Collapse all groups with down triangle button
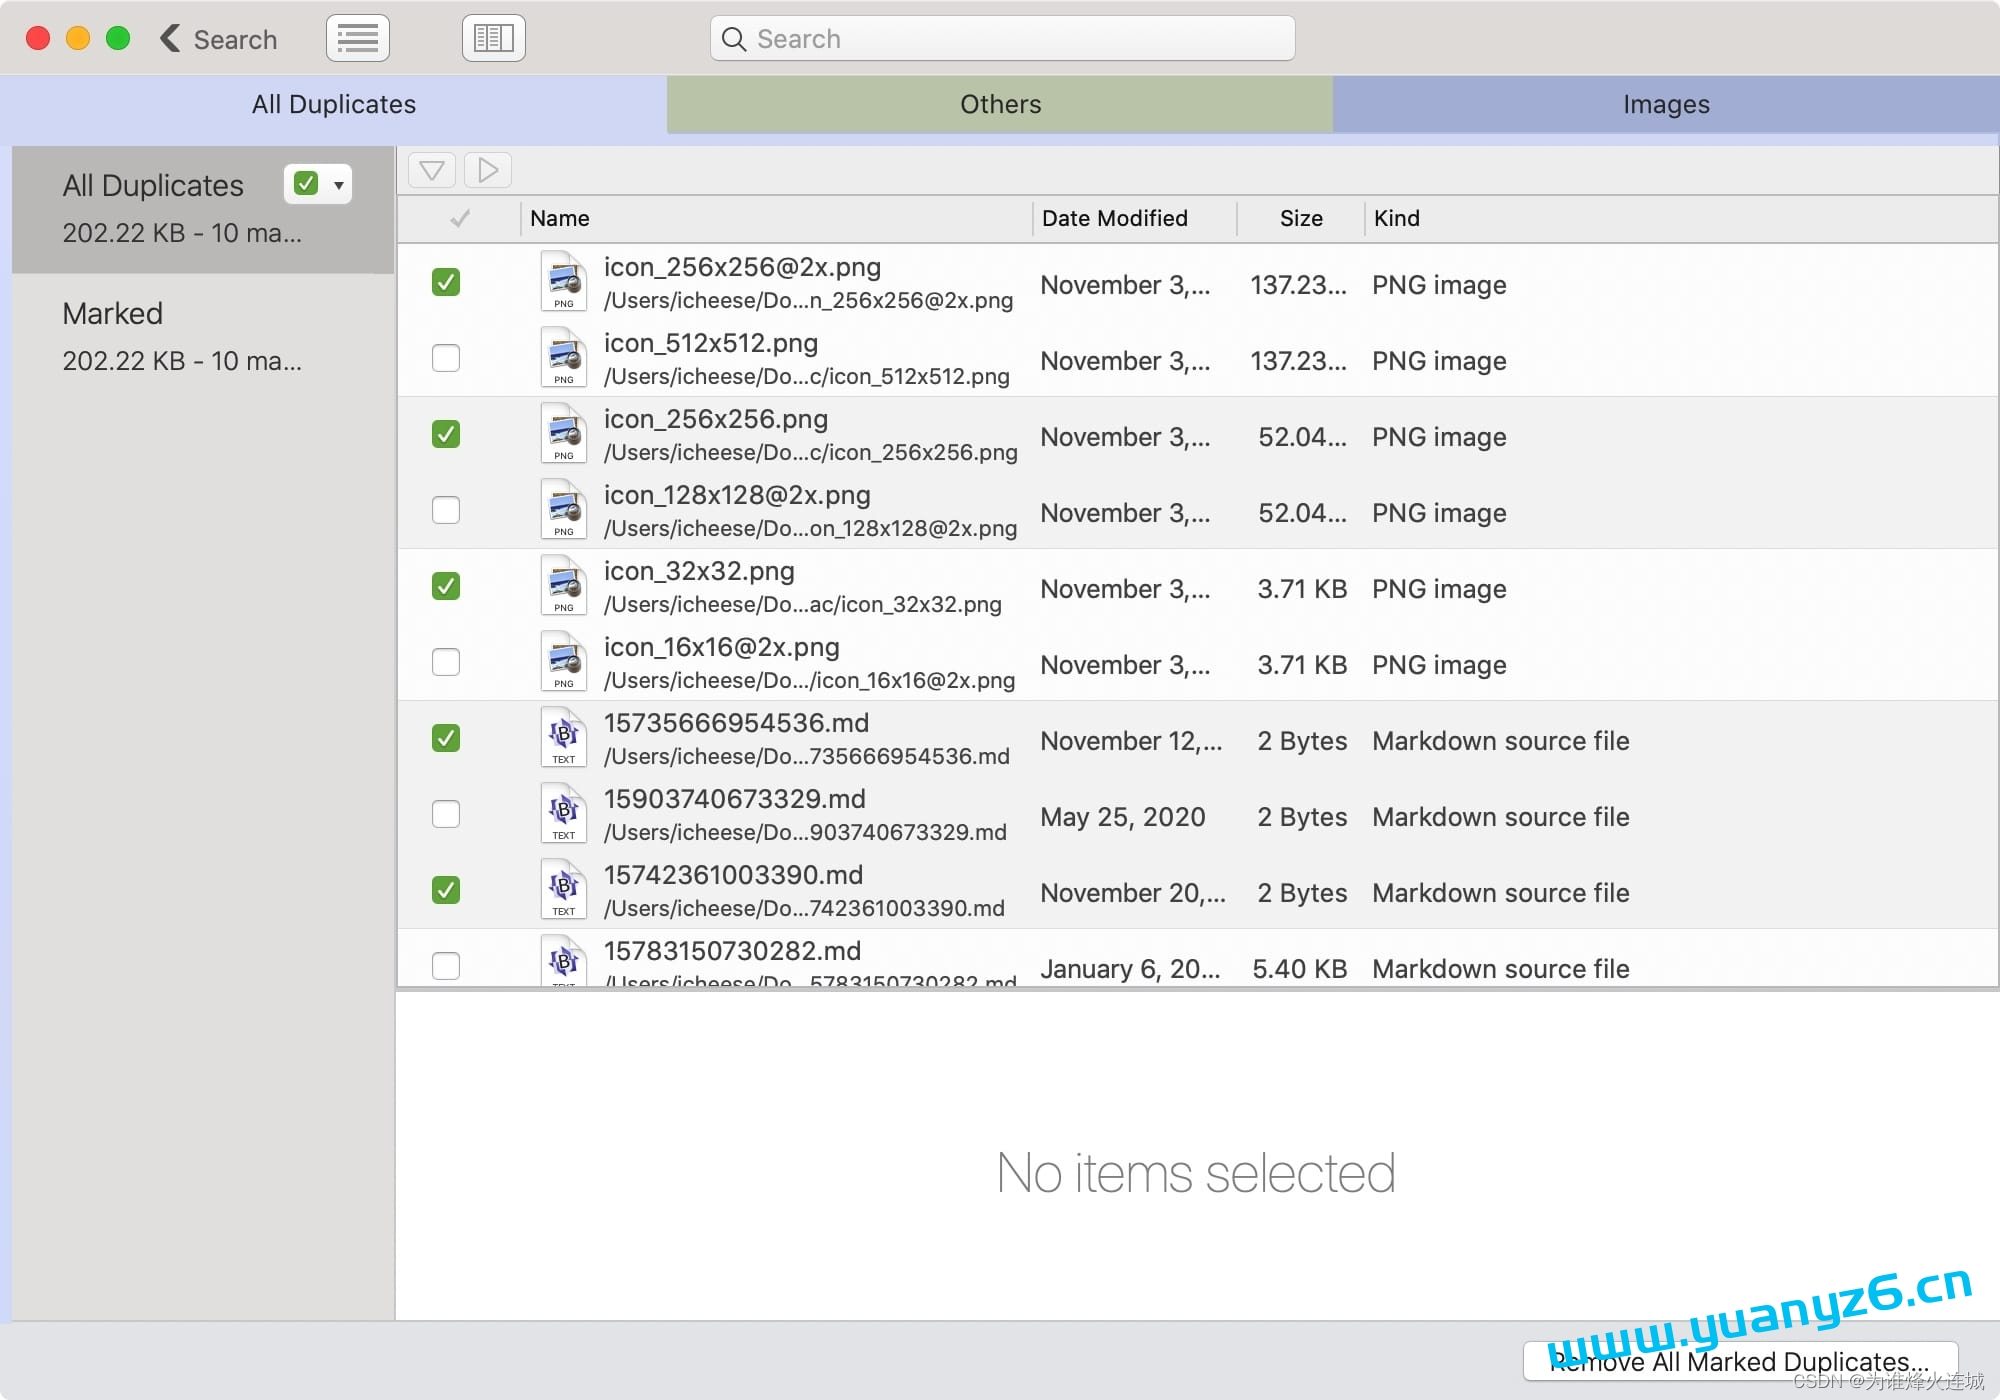 [432, 170]
